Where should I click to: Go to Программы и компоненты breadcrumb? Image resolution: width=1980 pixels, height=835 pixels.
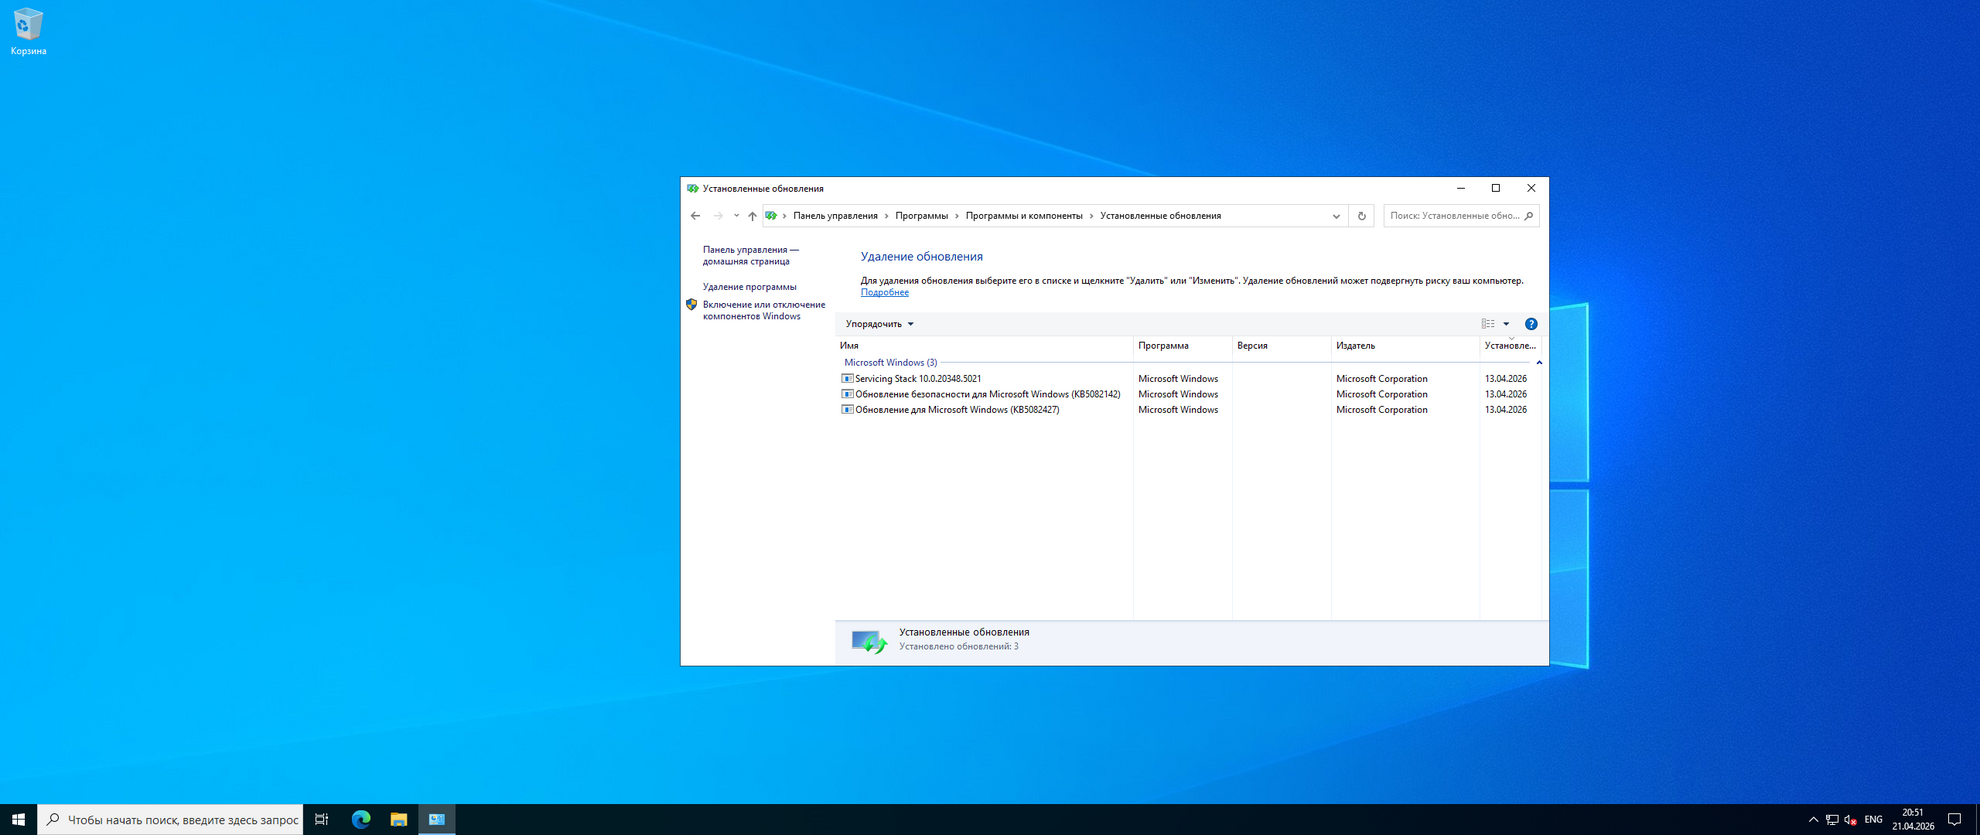pyautogui.click(x=1023, y=216)
